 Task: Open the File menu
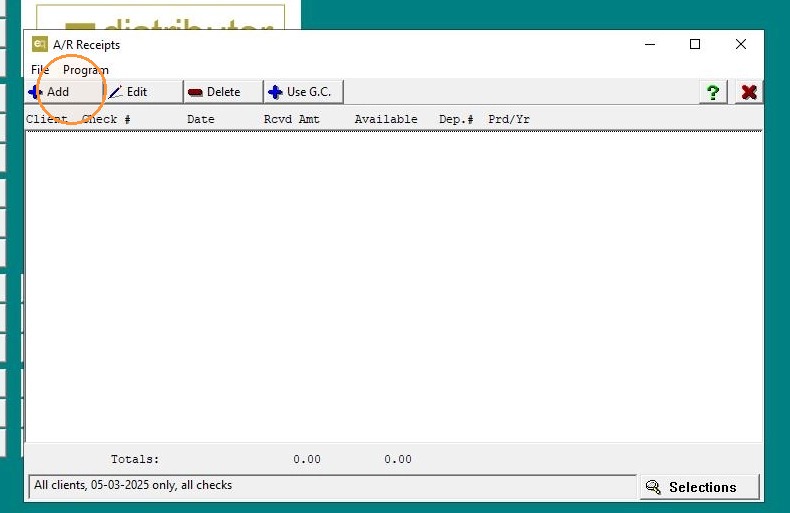(x=40, y=70)
